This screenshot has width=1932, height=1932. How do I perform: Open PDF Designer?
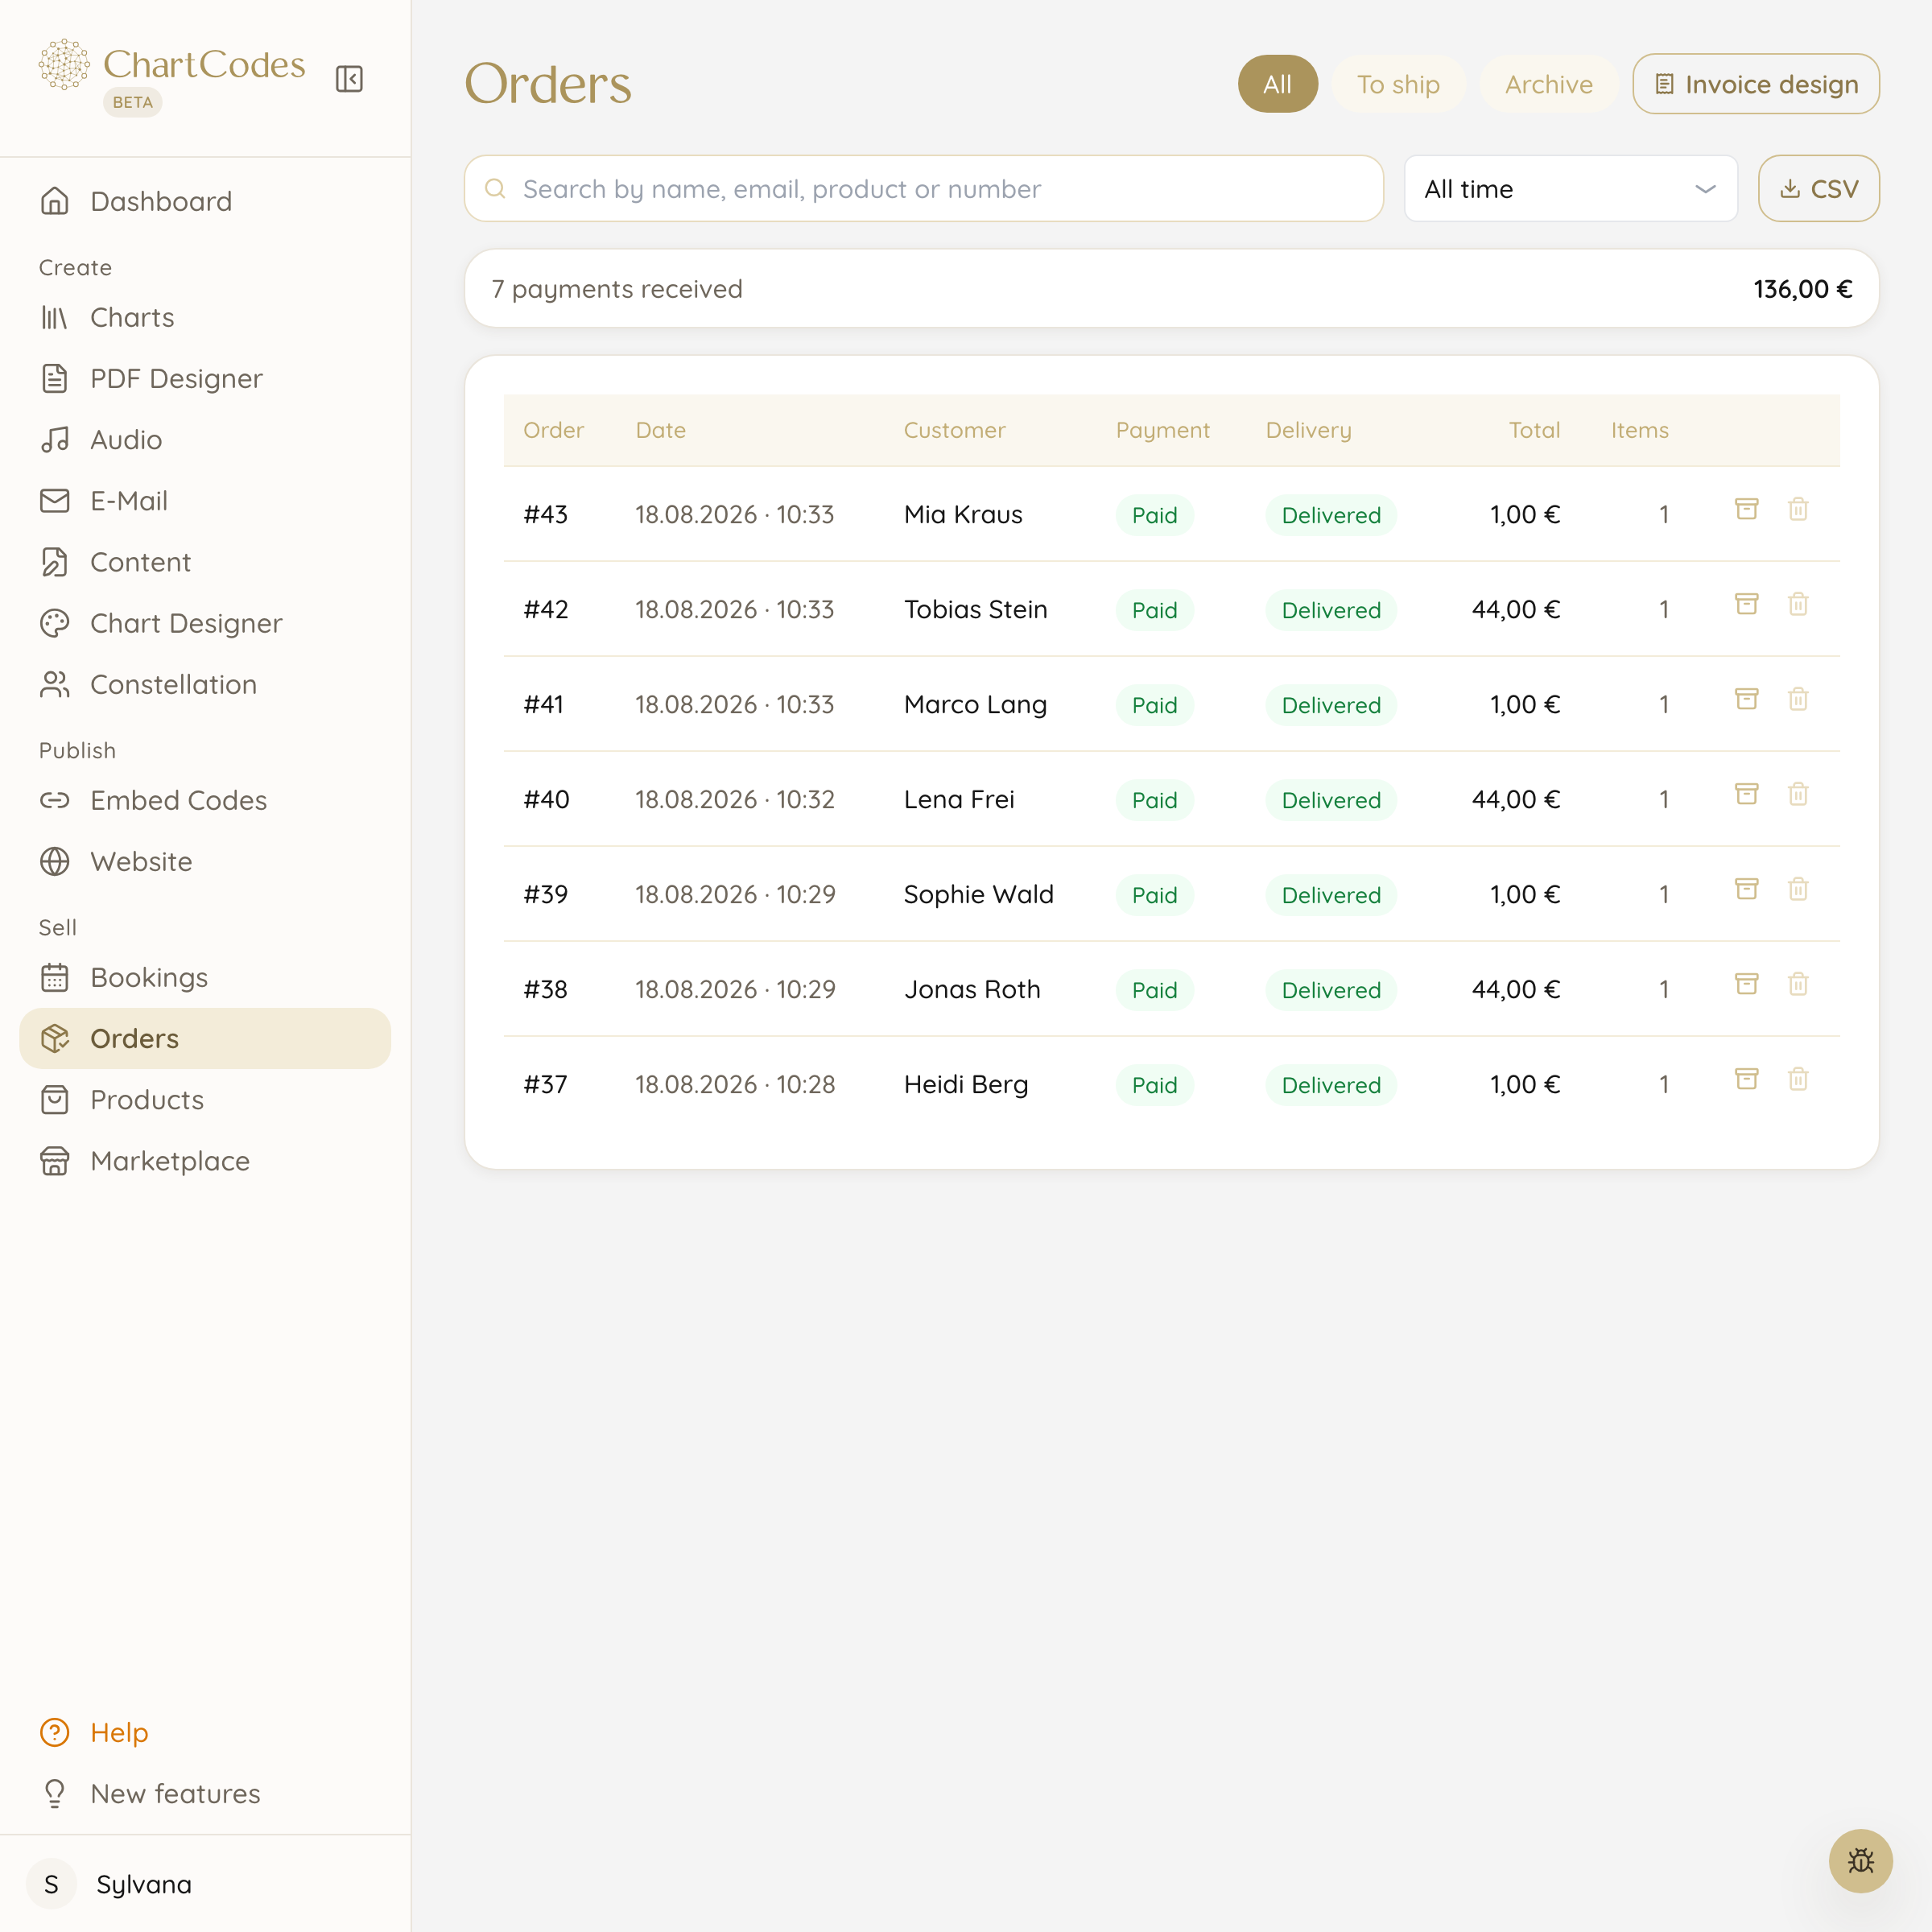click(x=205, y=378)
